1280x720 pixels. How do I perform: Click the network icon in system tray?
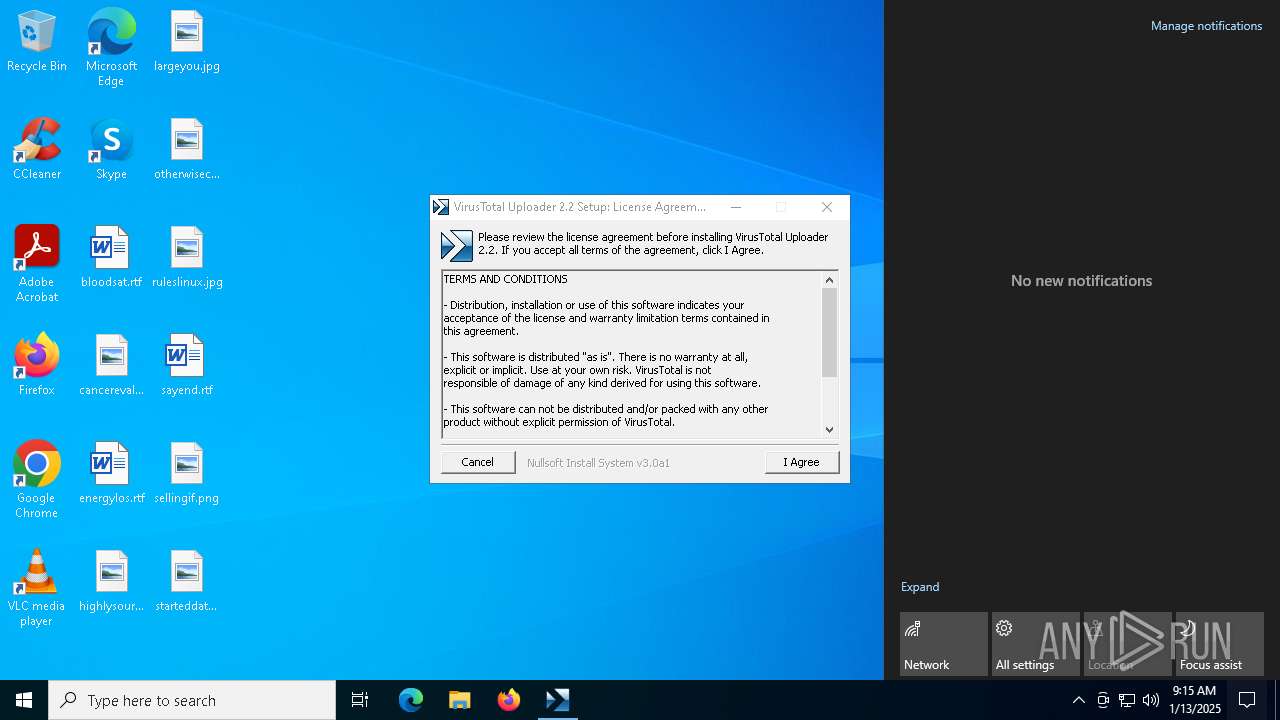[1127, 700]
